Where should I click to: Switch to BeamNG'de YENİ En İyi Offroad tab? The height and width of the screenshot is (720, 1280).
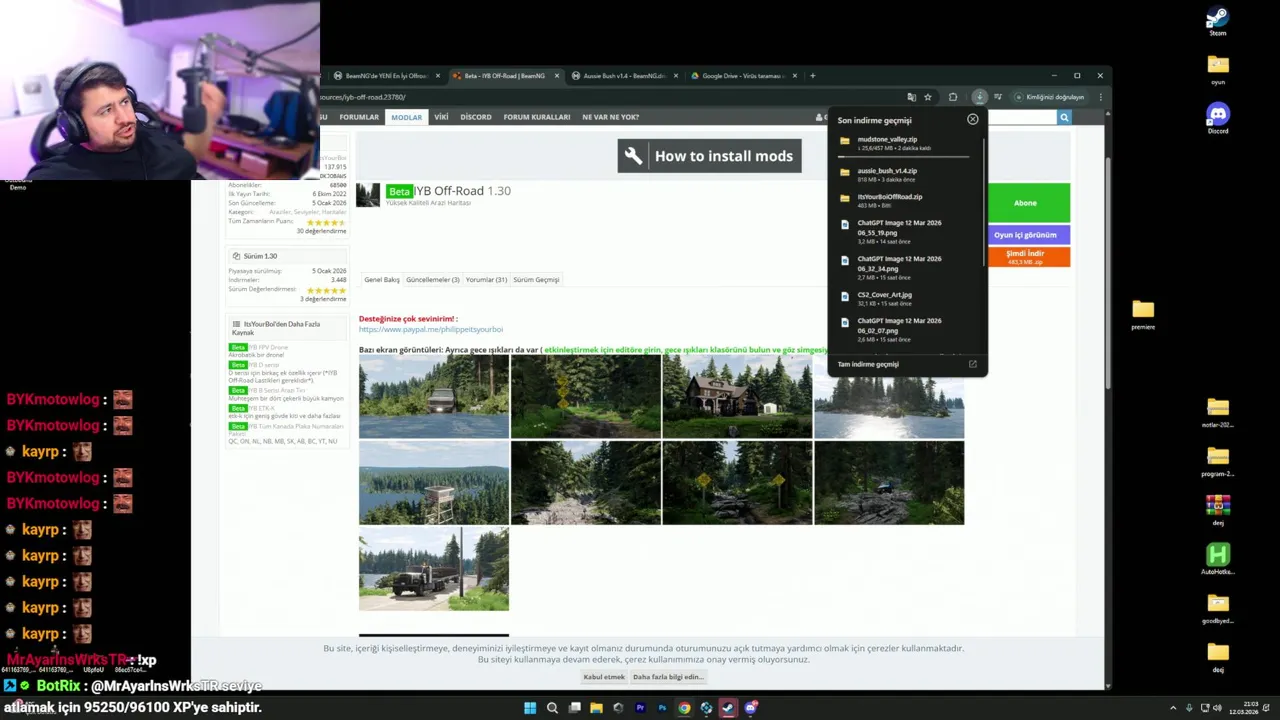[x=386, y=76]
